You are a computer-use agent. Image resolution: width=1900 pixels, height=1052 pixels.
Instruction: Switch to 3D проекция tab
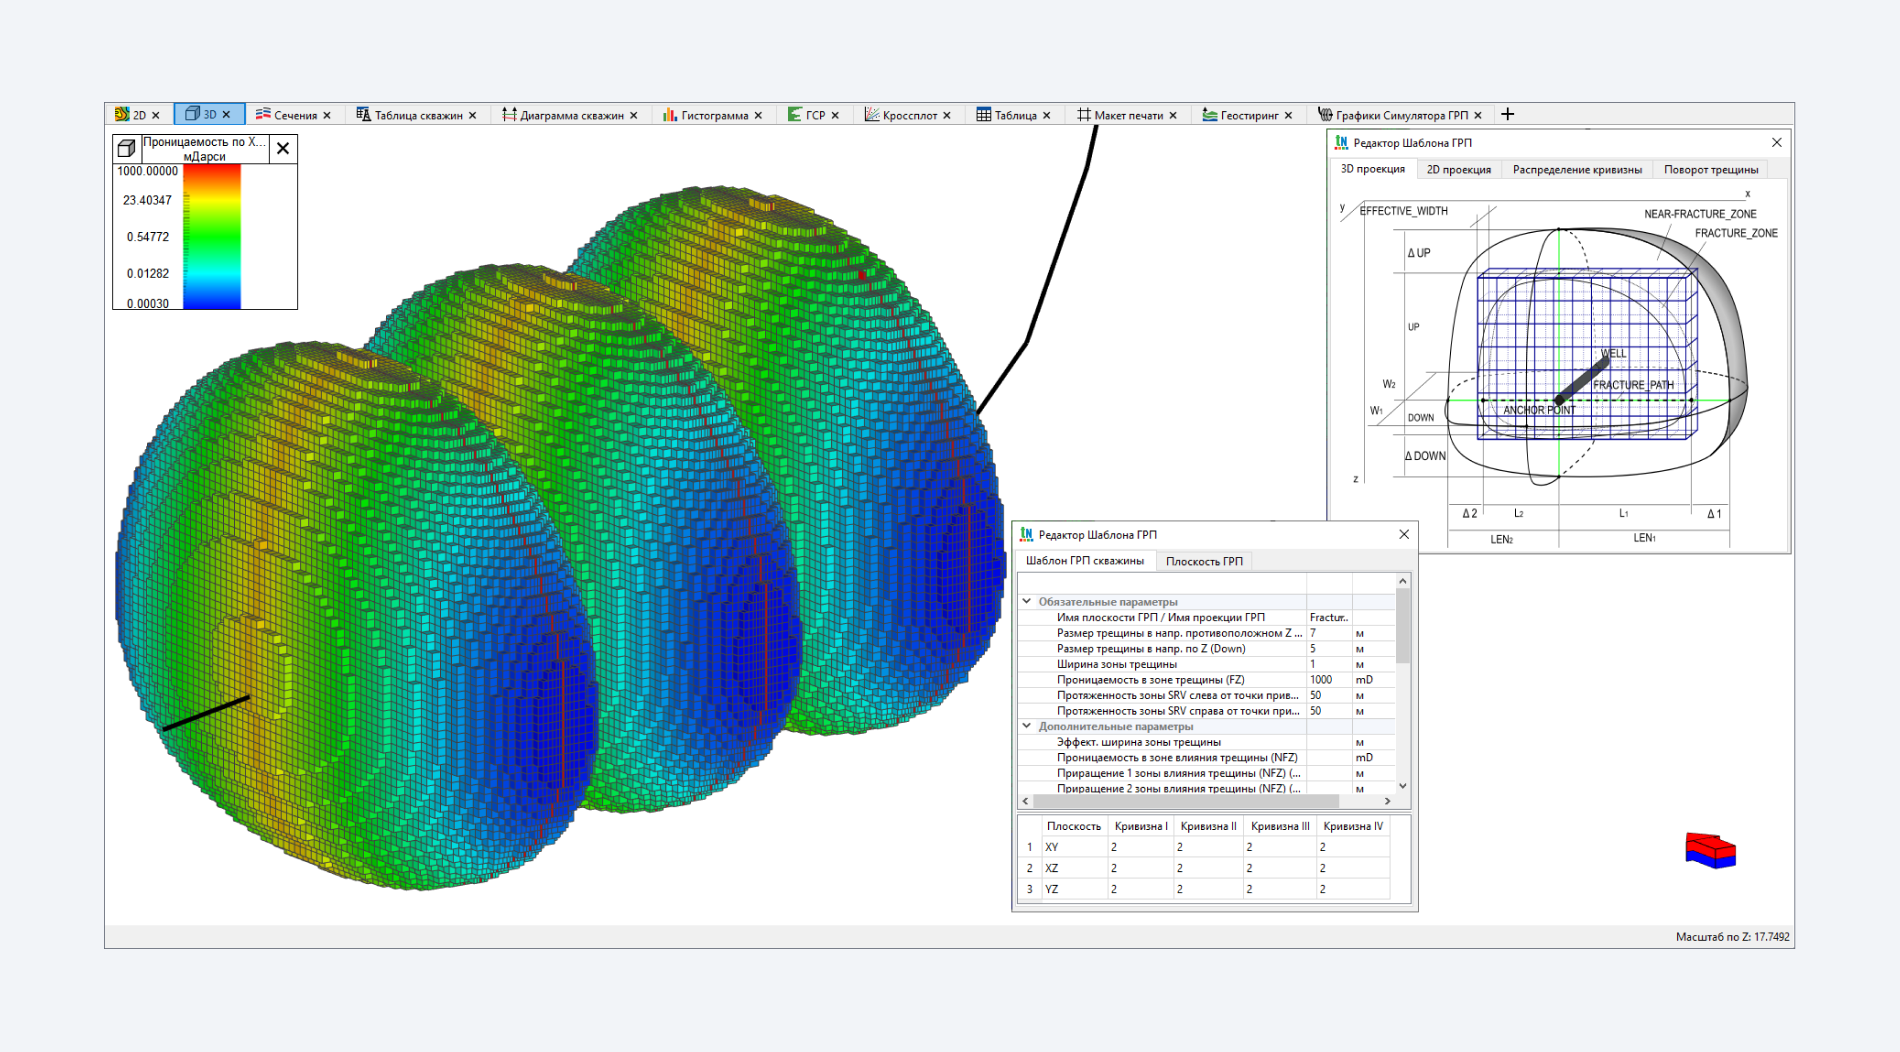coord(1372,169)
